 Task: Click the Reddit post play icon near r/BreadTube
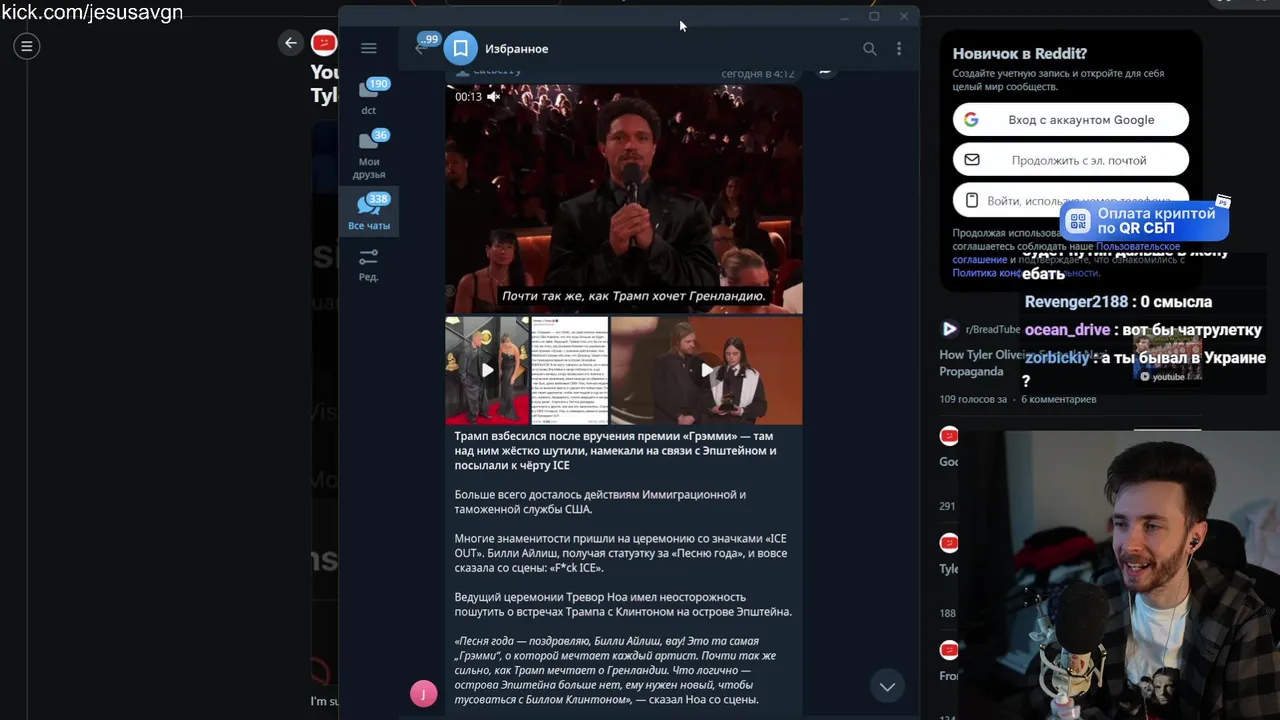pyautogui.click(x=949, y=329)
